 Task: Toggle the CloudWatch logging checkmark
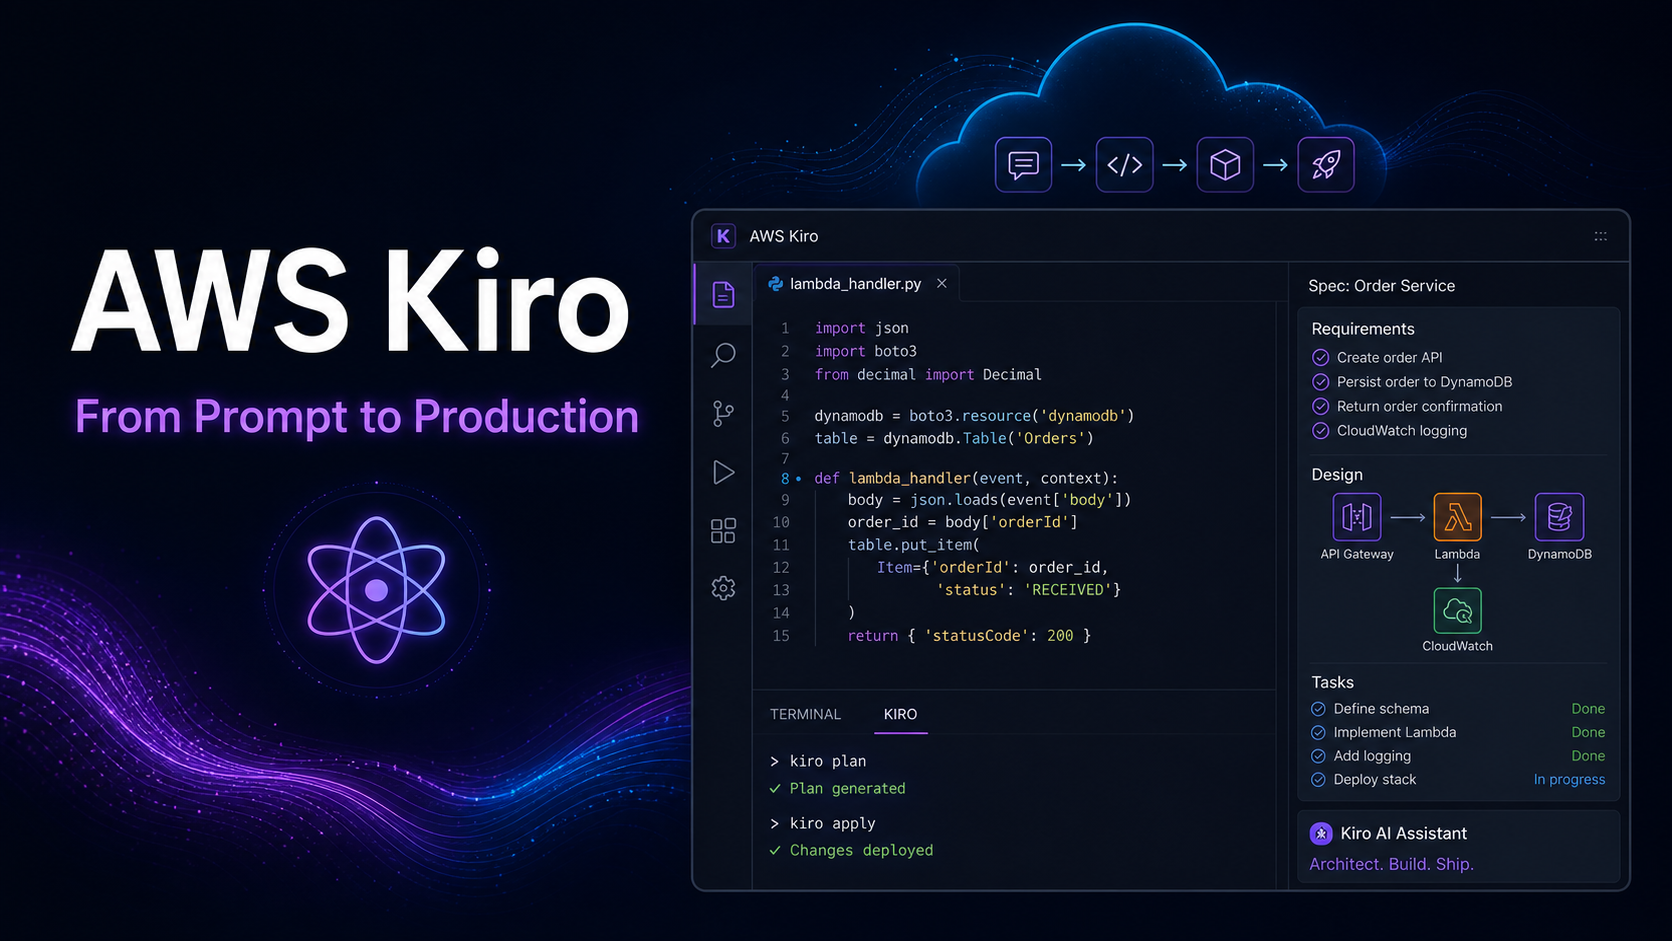pos(1320,431)
